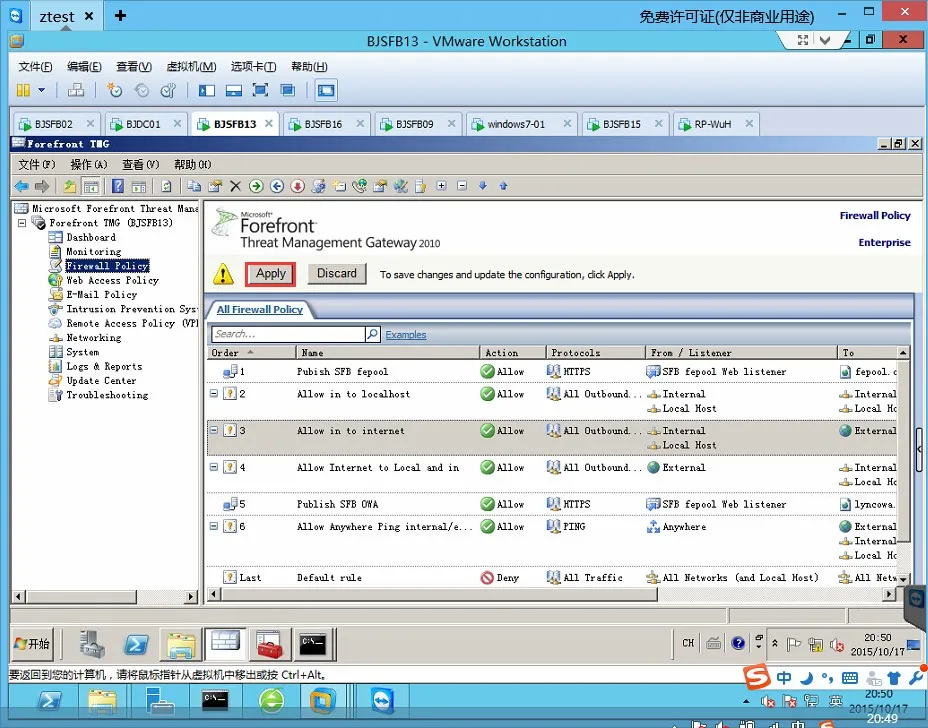The image size is (928, 728).
Task: Click the Send Ctrl+Alt+Del toolbar icon
Action: [76, 90]
